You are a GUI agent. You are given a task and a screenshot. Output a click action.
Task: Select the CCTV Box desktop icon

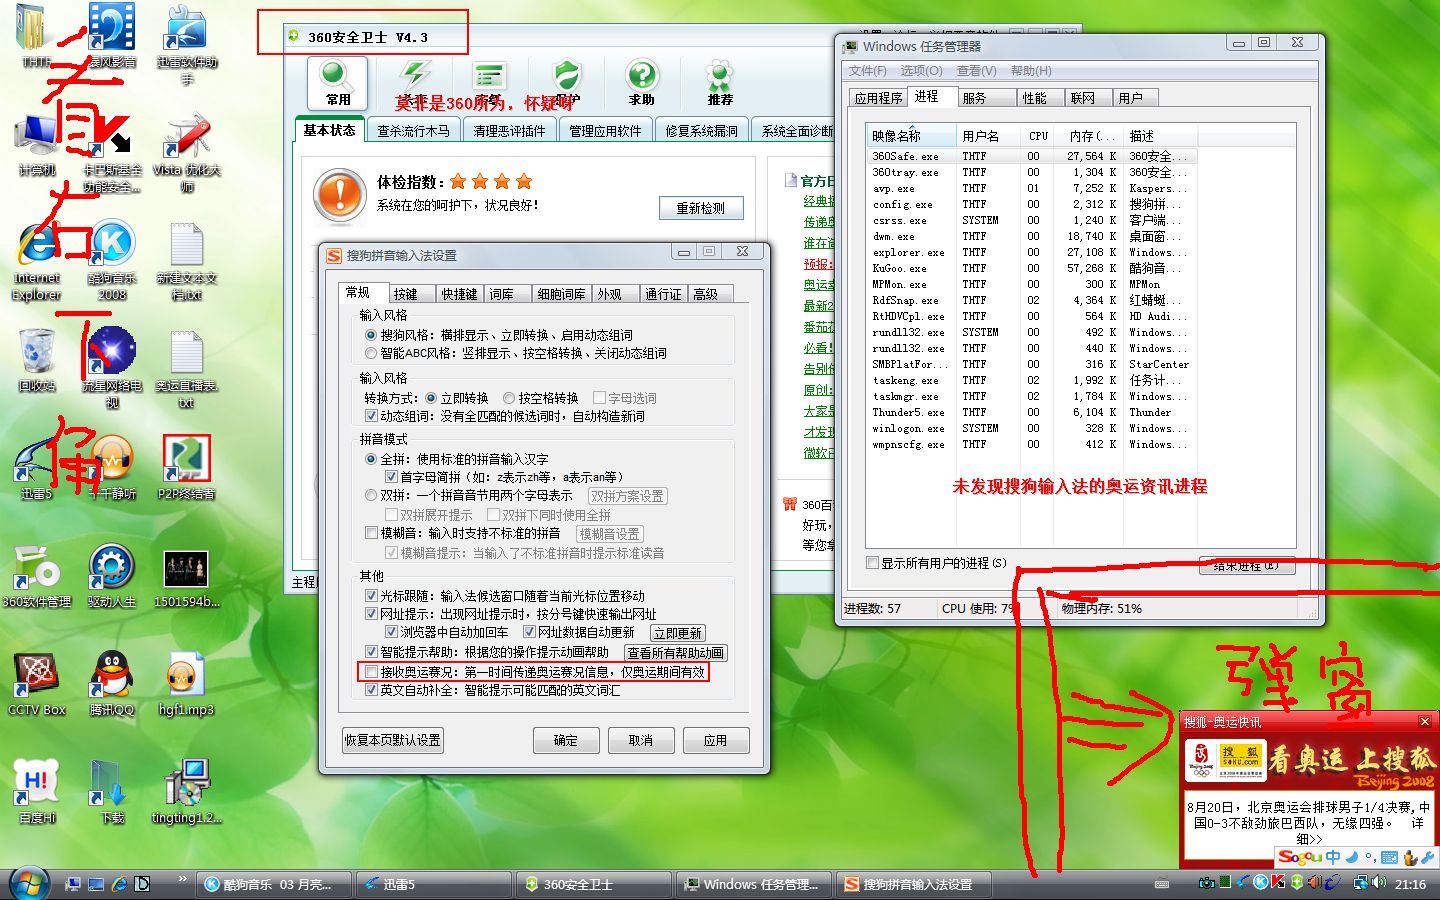click(37, 684)
